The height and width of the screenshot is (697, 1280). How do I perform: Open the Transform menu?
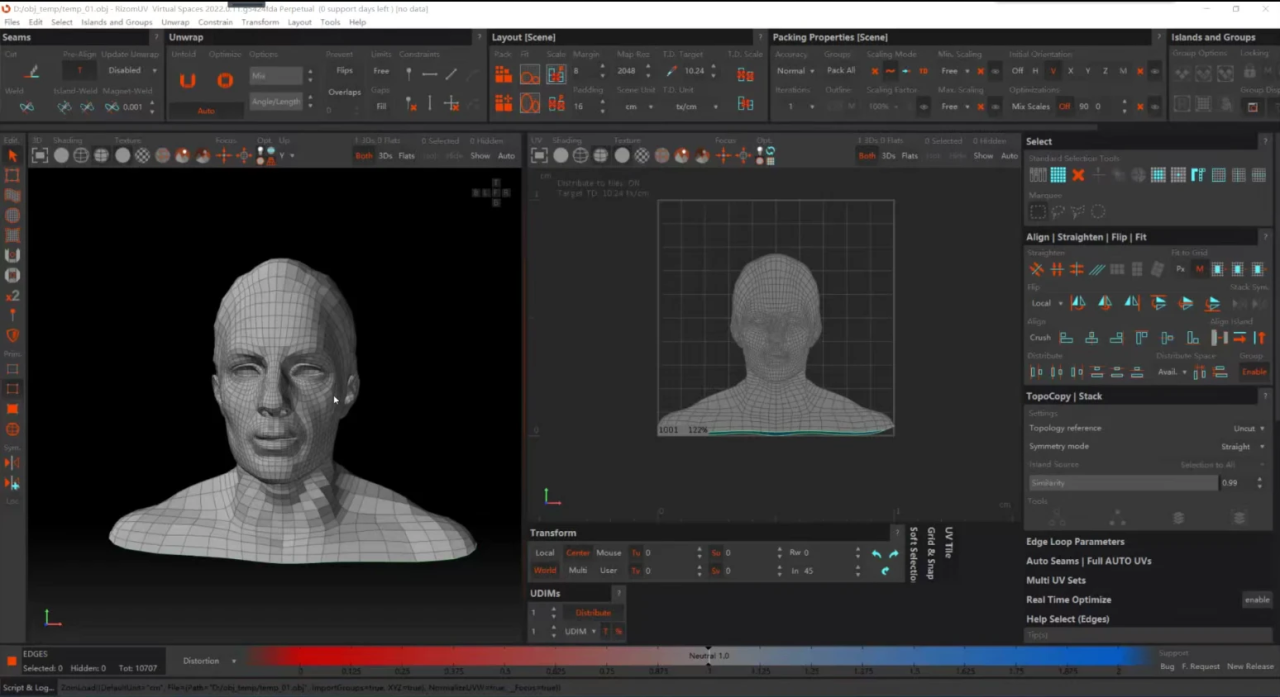[260, 22]
